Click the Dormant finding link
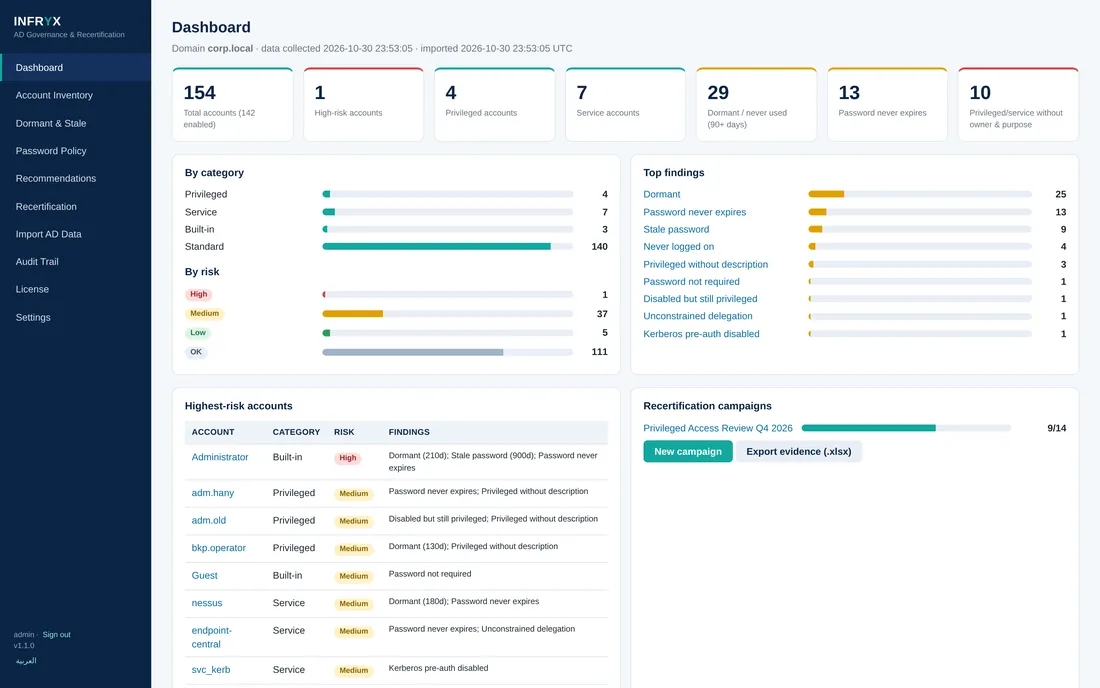This screenshot has width=1100, height=688. pos(662,194)
